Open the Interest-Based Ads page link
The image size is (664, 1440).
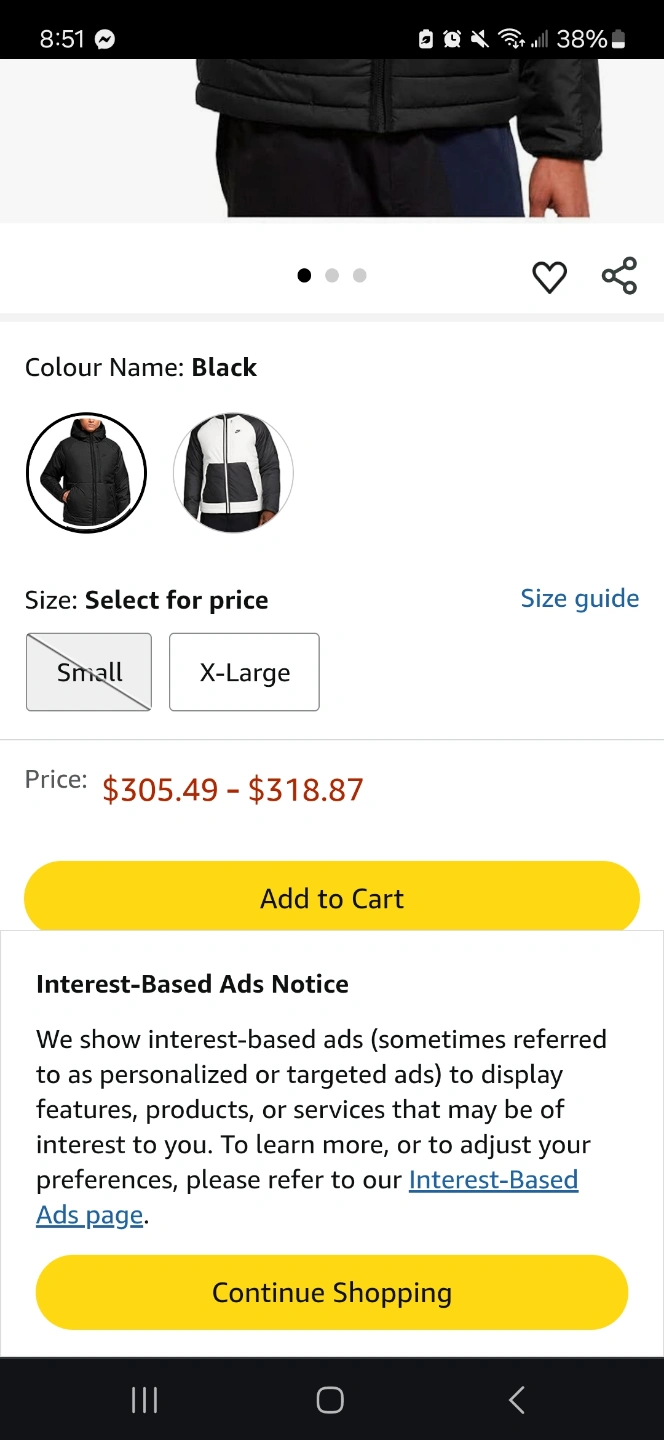492,1180
